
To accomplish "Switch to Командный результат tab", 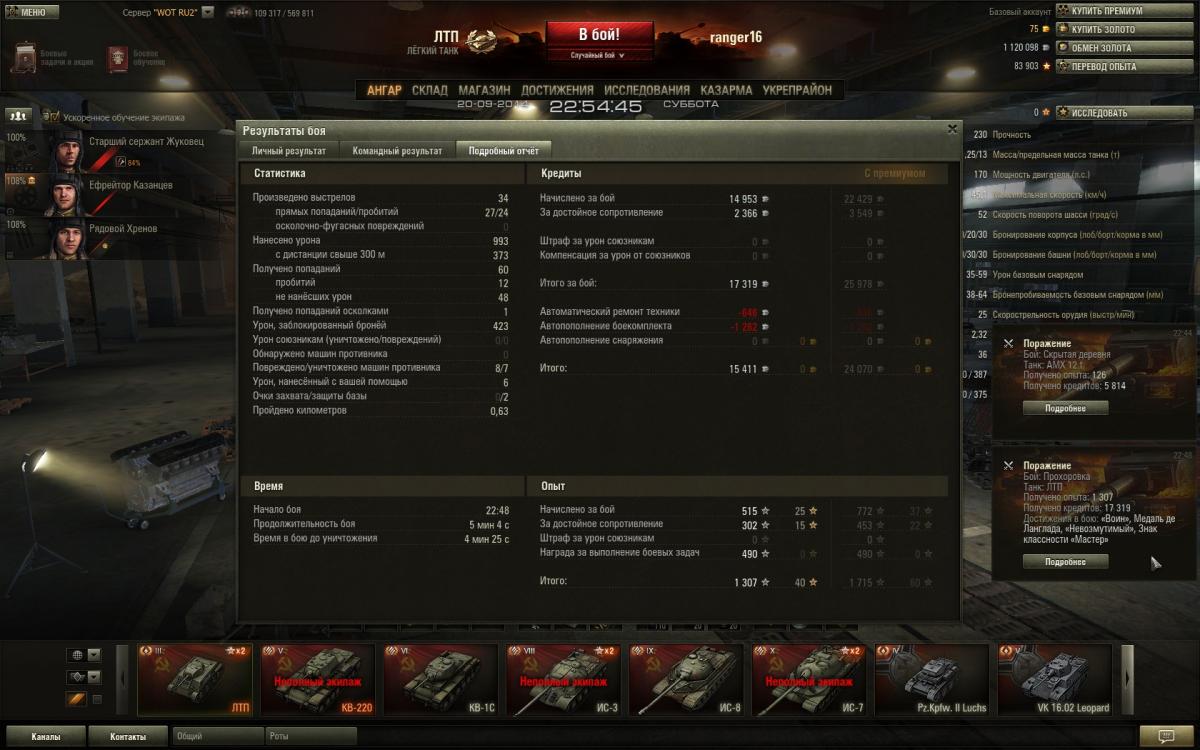I will 397,151.
